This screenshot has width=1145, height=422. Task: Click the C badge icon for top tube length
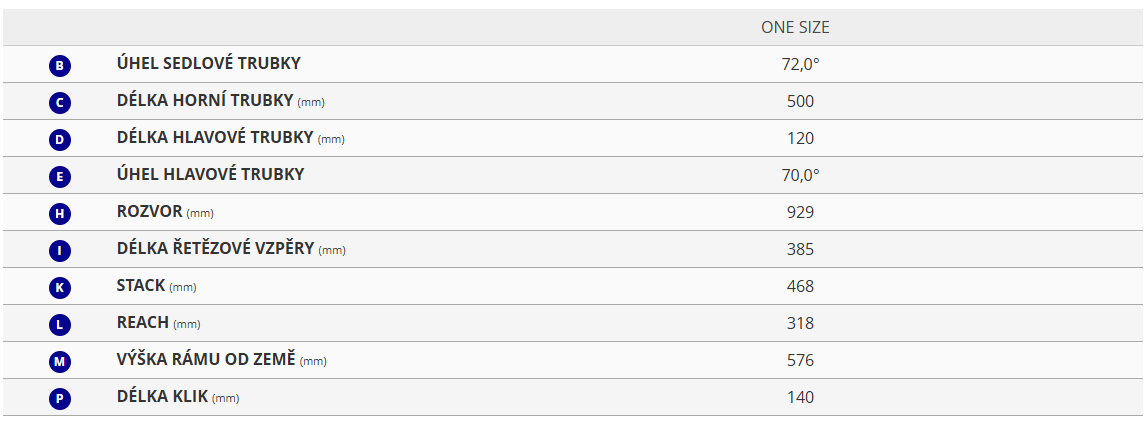click(x=60, y=103)
